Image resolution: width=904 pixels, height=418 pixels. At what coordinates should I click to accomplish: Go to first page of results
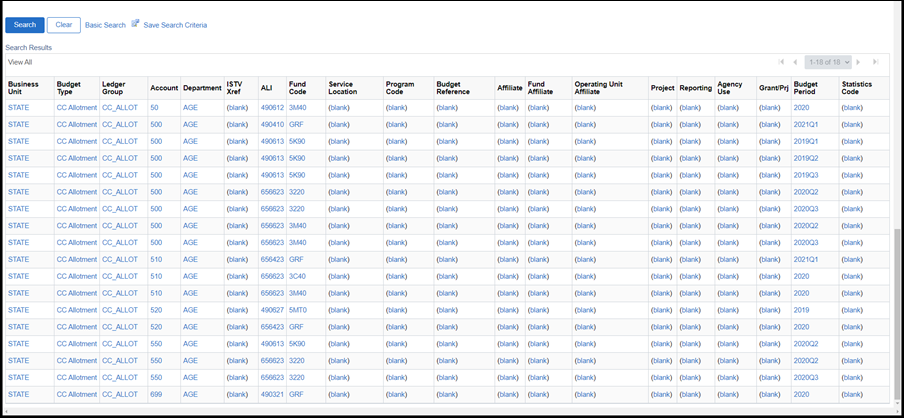pyautogui.click(x=781, y=62)
